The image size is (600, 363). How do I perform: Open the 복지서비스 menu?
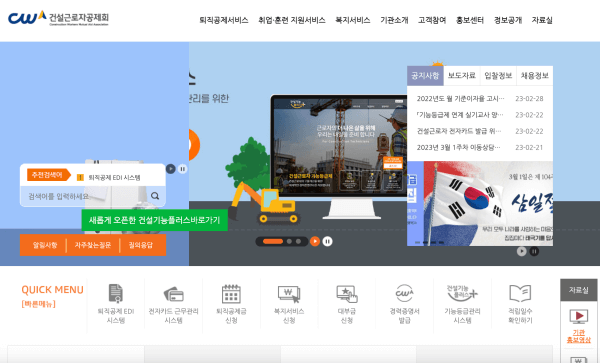coord(352,20)
